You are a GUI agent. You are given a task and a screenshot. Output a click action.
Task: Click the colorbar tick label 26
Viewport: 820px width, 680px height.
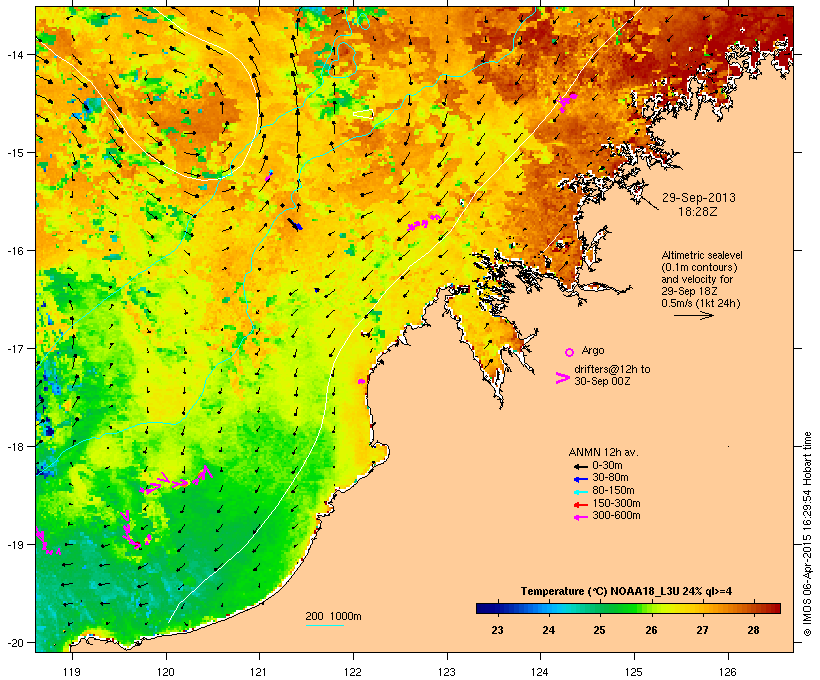click(x=651, y=630)
